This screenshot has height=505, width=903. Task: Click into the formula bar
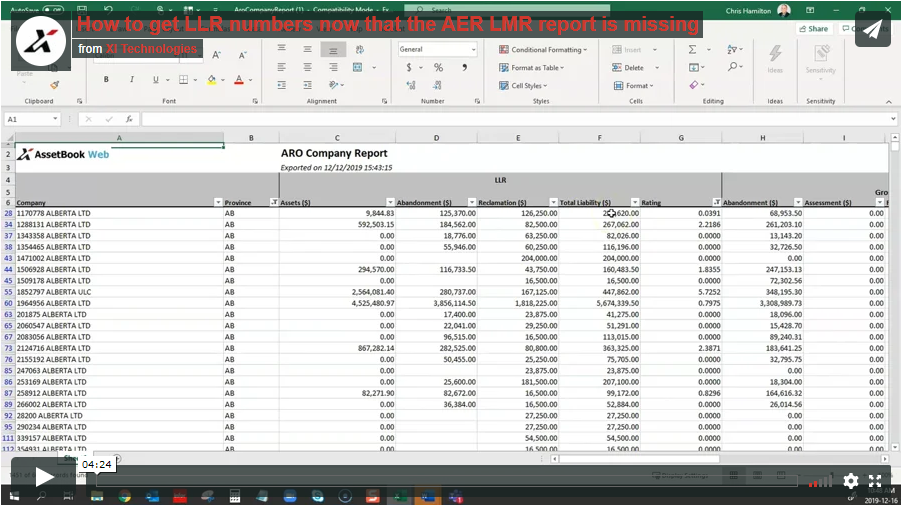pyautogui.click(x=515, y=119)
